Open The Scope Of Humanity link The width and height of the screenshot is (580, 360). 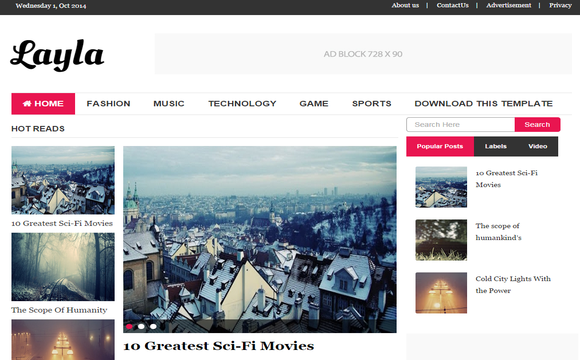59,310
